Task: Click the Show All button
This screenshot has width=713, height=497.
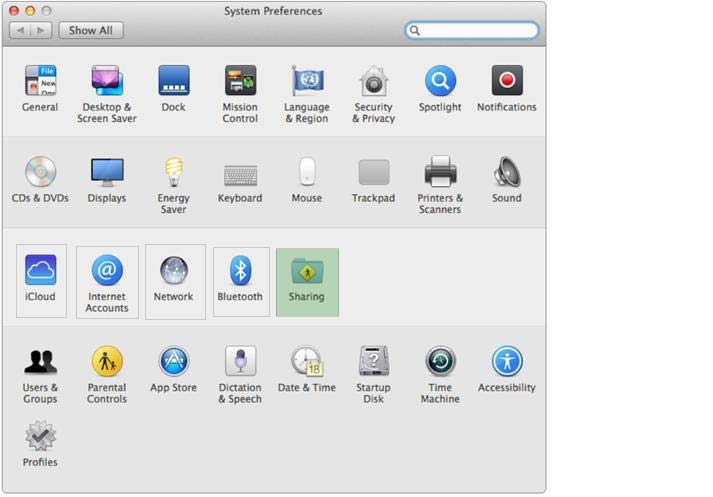Action: (x=91, y=30)
